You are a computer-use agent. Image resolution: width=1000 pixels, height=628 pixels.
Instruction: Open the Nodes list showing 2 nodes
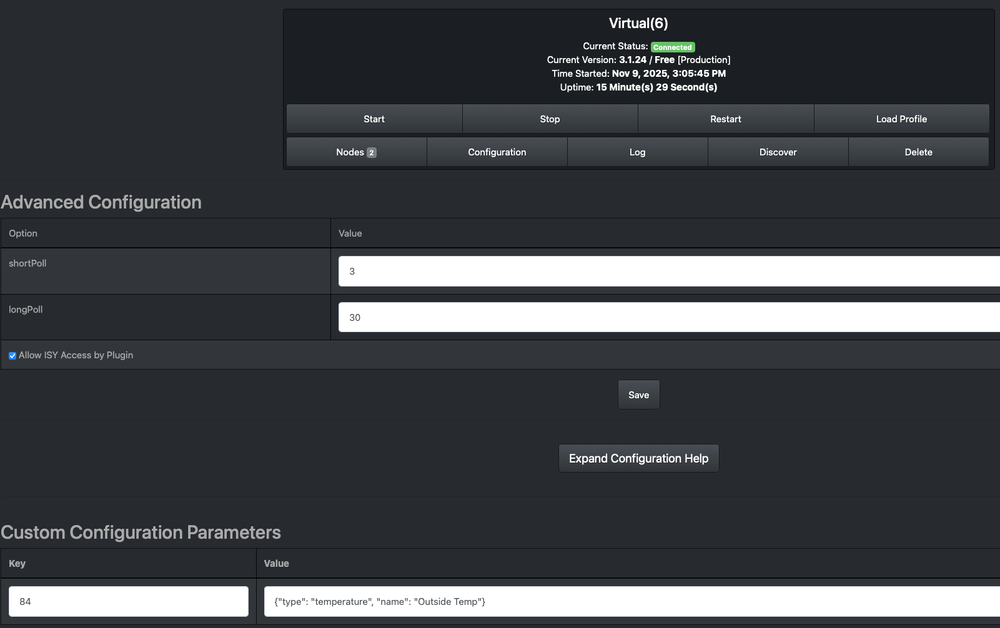point(355,152)
